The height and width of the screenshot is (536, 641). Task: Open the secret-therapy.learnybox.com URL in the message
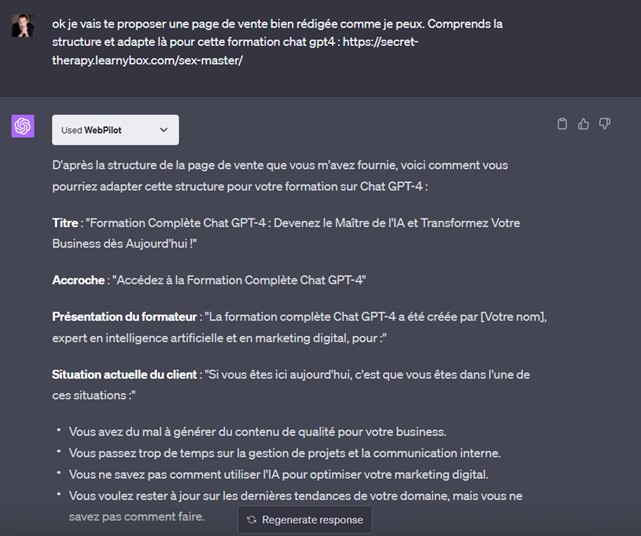point(235,51)
